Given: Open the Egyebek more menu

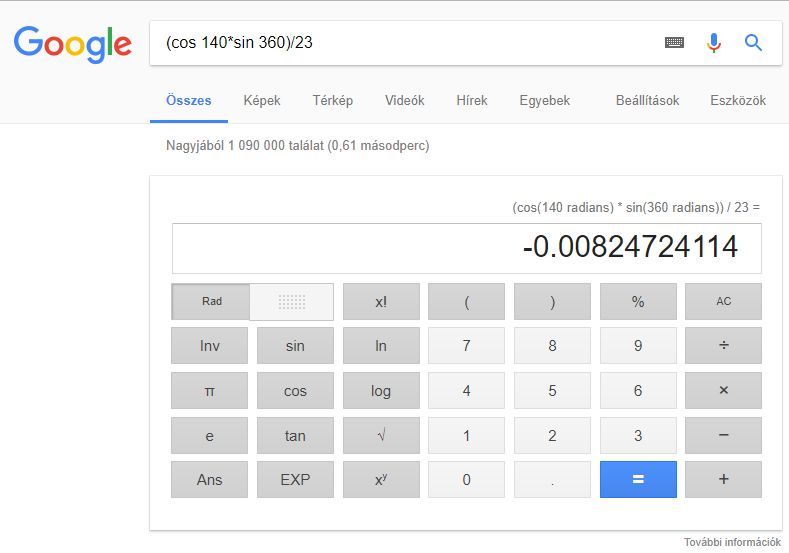Looking at the screenshot, I should 544,100.
